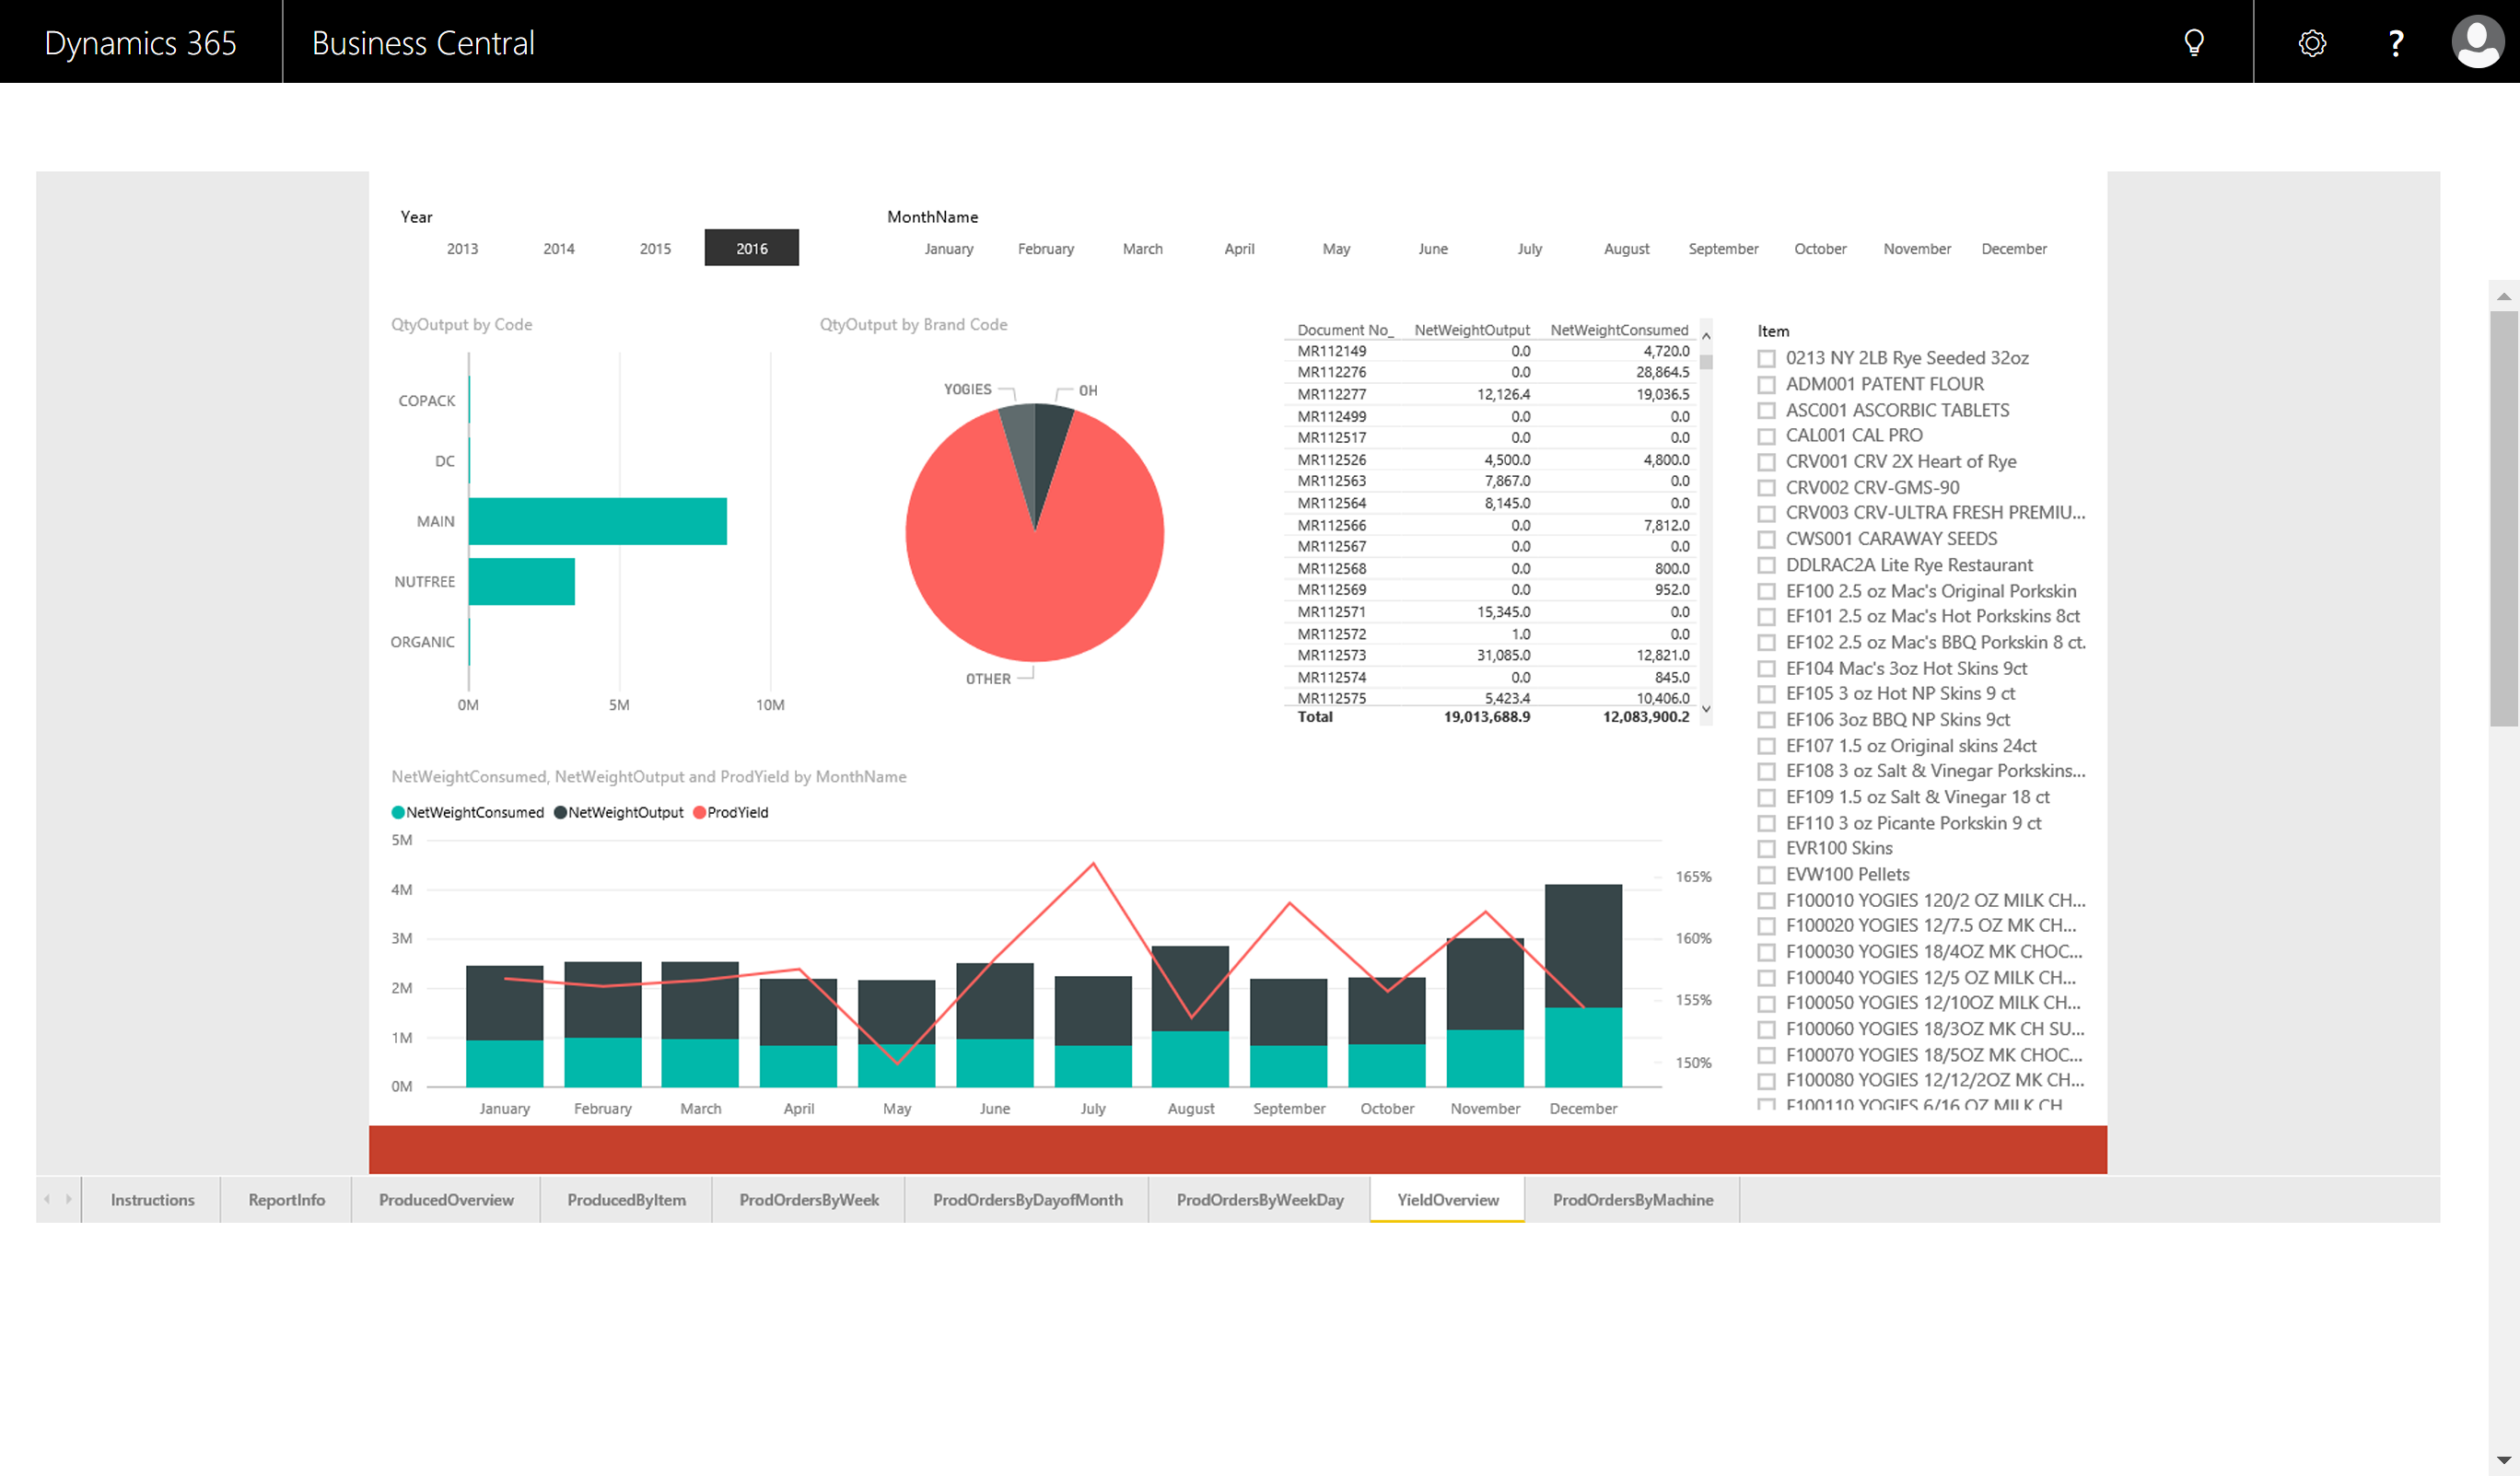This screenshot has height=1476, width=2520.
Task: Click the MAIN bar in chart
Action: [597, 521]
